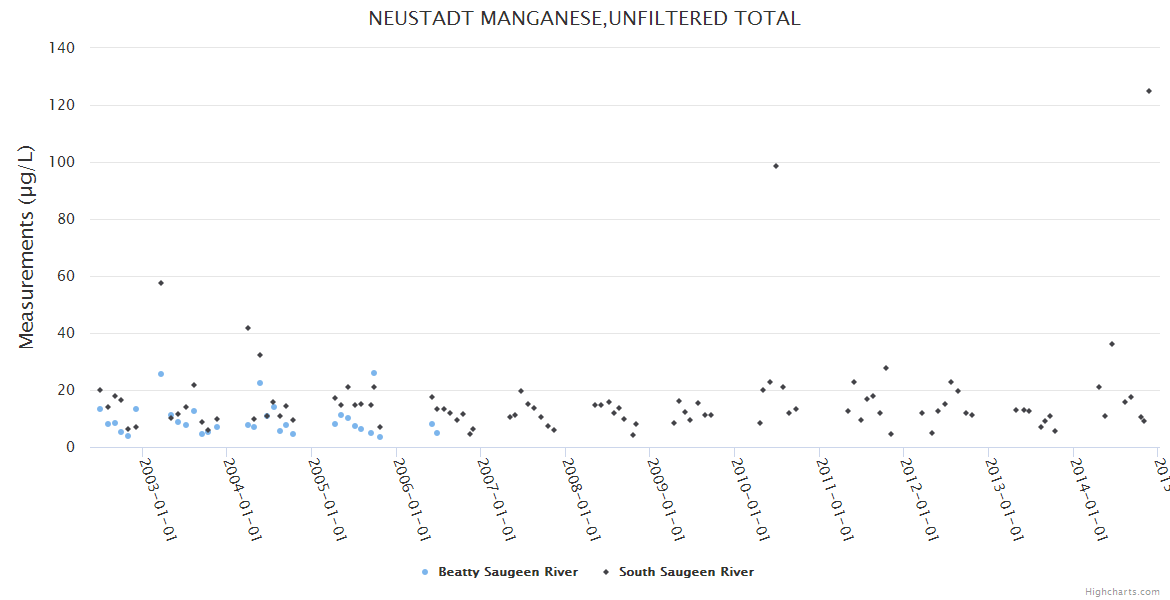
Task: Click the black South Saugeen legend diamond
Action: coord(605,572)
